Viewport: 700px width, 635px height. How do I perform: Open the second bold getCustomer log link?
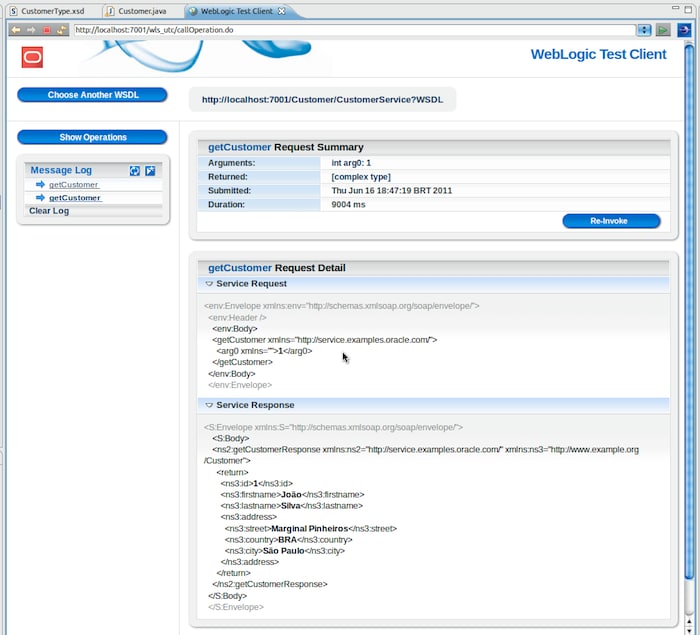click(x=75, y=198)
